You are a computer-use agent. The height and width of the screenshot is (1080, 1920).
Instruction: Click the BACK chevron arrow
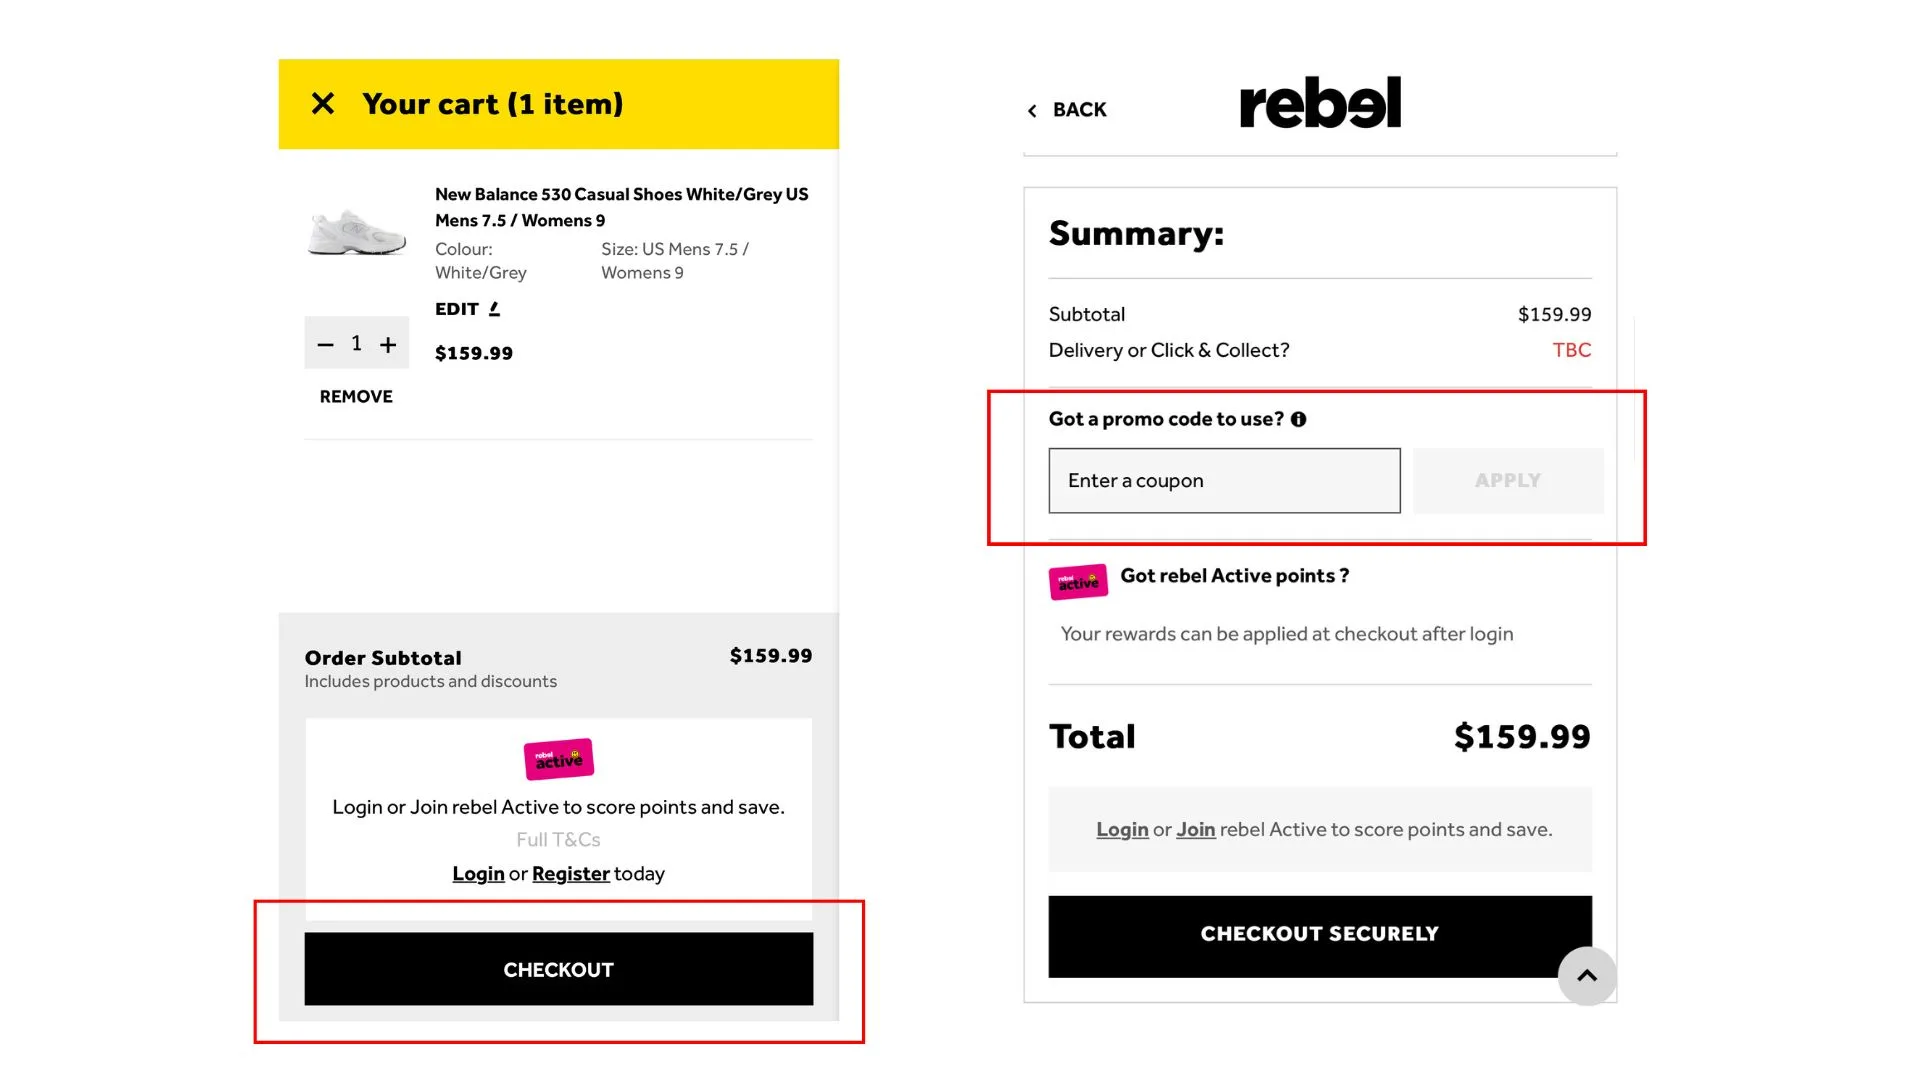click(1032, 110)
